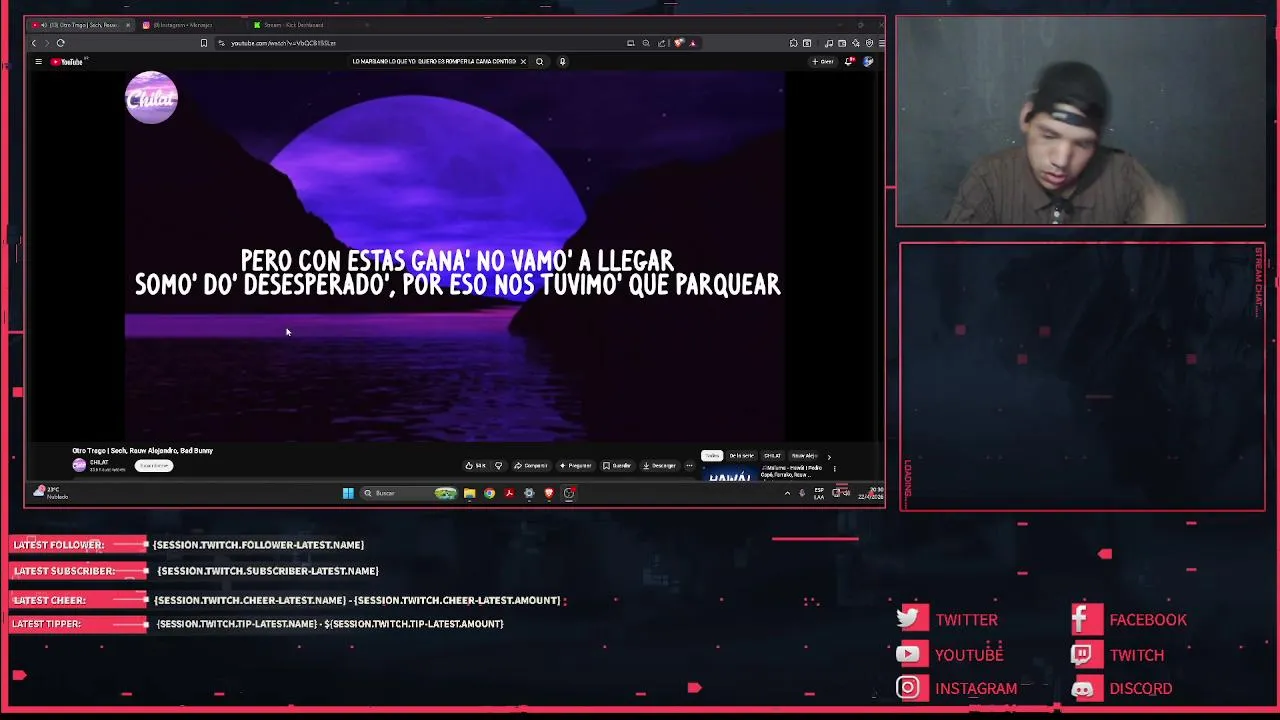The width and height of the screenshot is (1280, 720).
Task: Open the CHILAT channel avatar below the video
Action: tap(79, 465)
